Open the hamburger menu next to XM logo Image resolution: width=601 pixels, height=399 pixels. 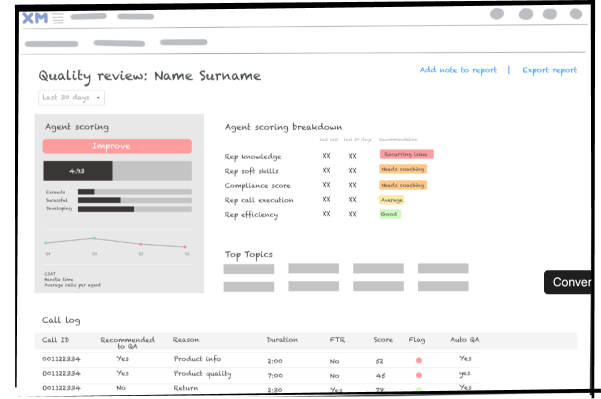[x=58, y=18]
